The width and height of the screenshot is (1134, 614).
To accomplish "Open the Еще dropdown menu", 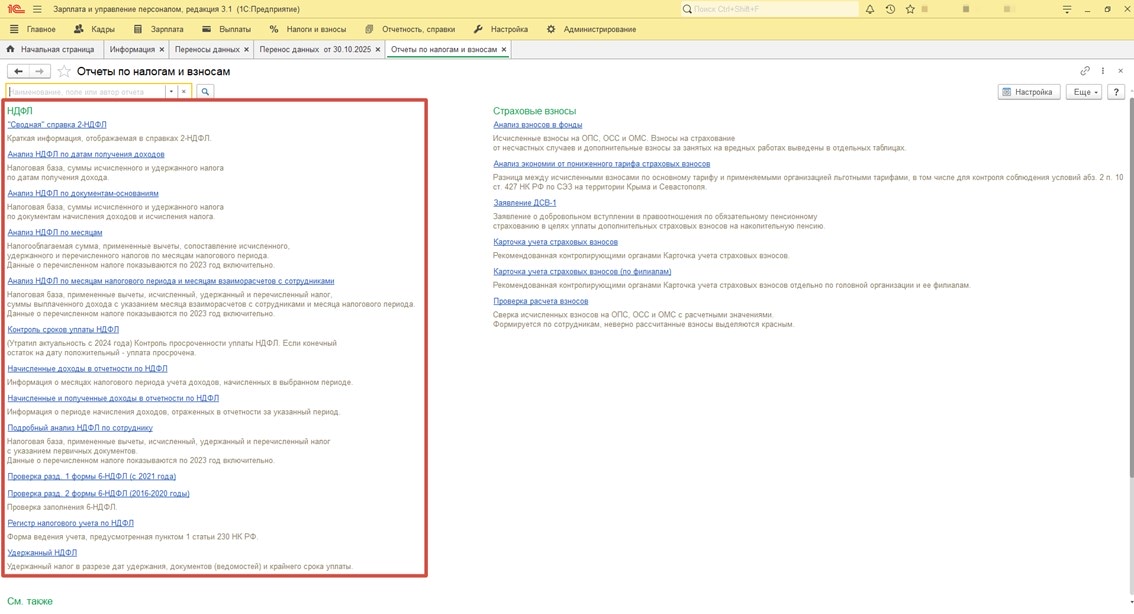I will click(1084, 92).
